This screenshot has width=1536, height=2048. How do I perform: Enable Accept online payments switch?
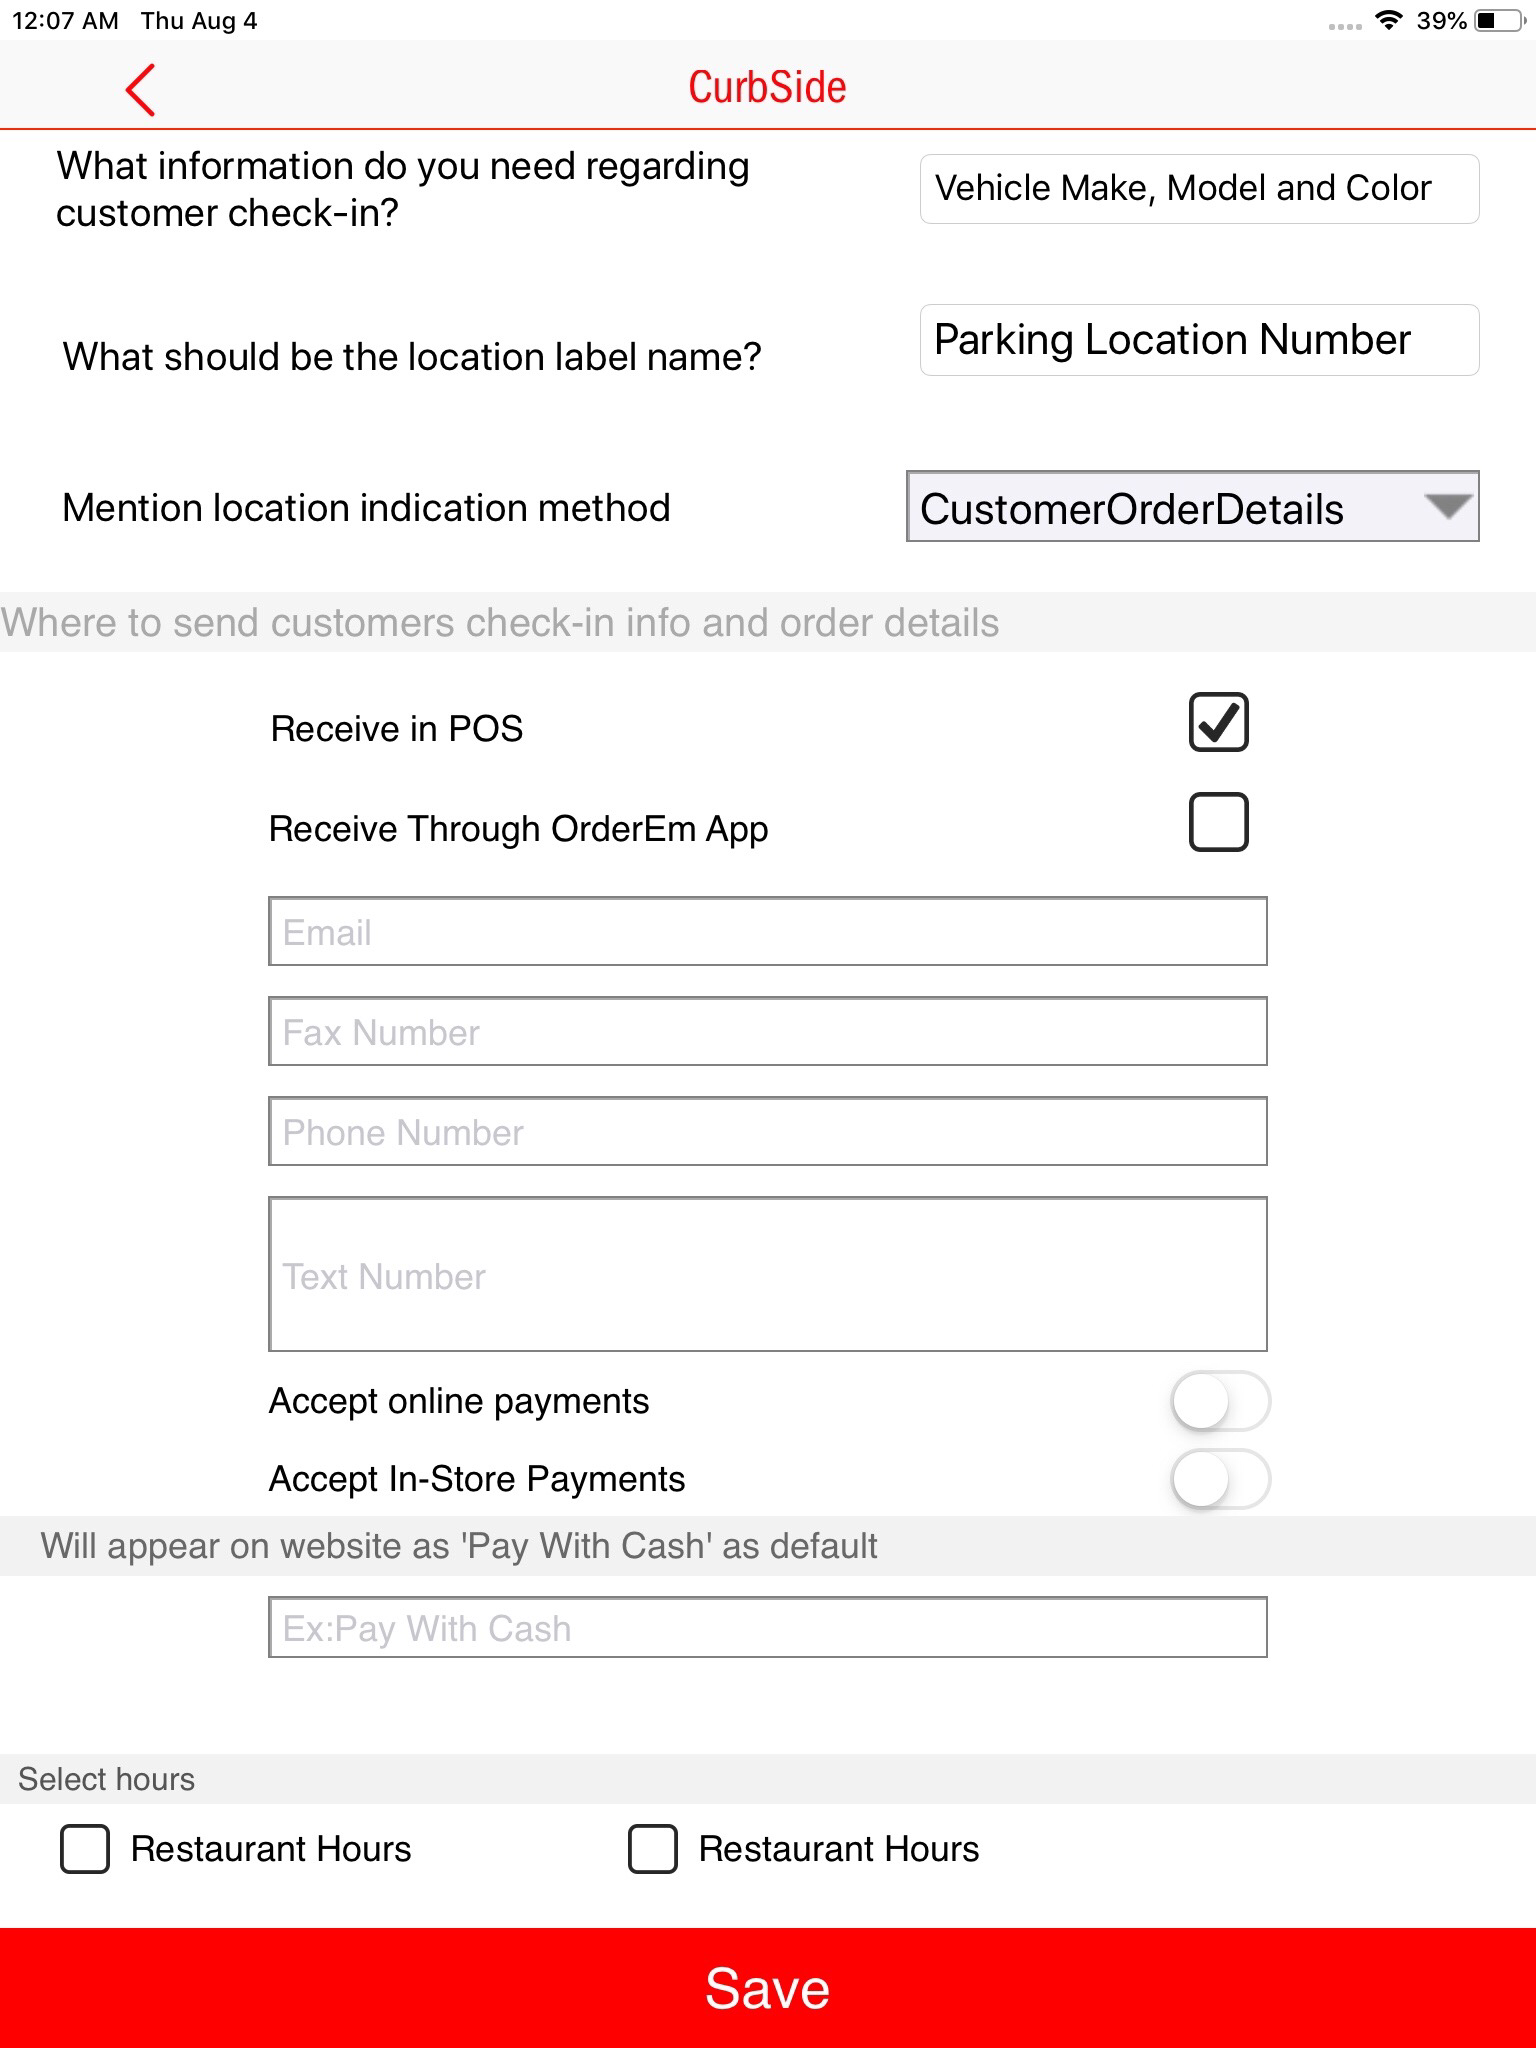1220,1401
